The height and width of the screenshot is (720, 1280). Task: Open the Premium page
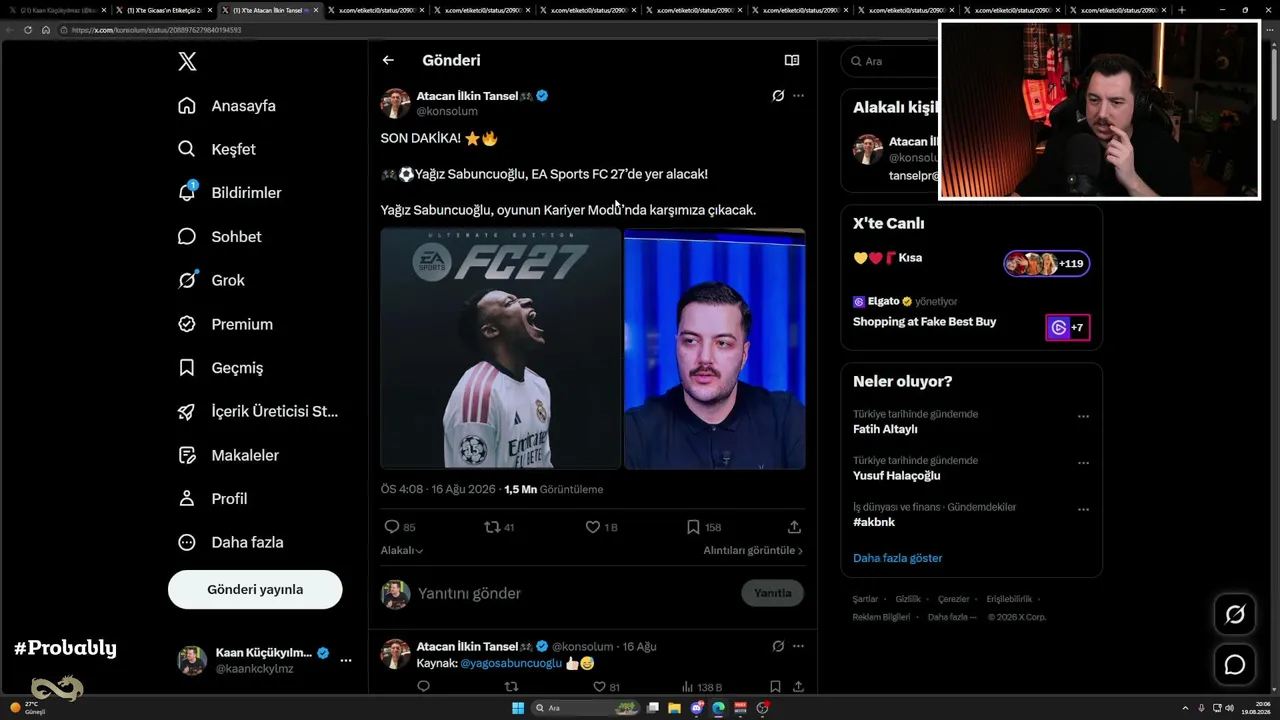pyautogui.click(x=225, y=324)
